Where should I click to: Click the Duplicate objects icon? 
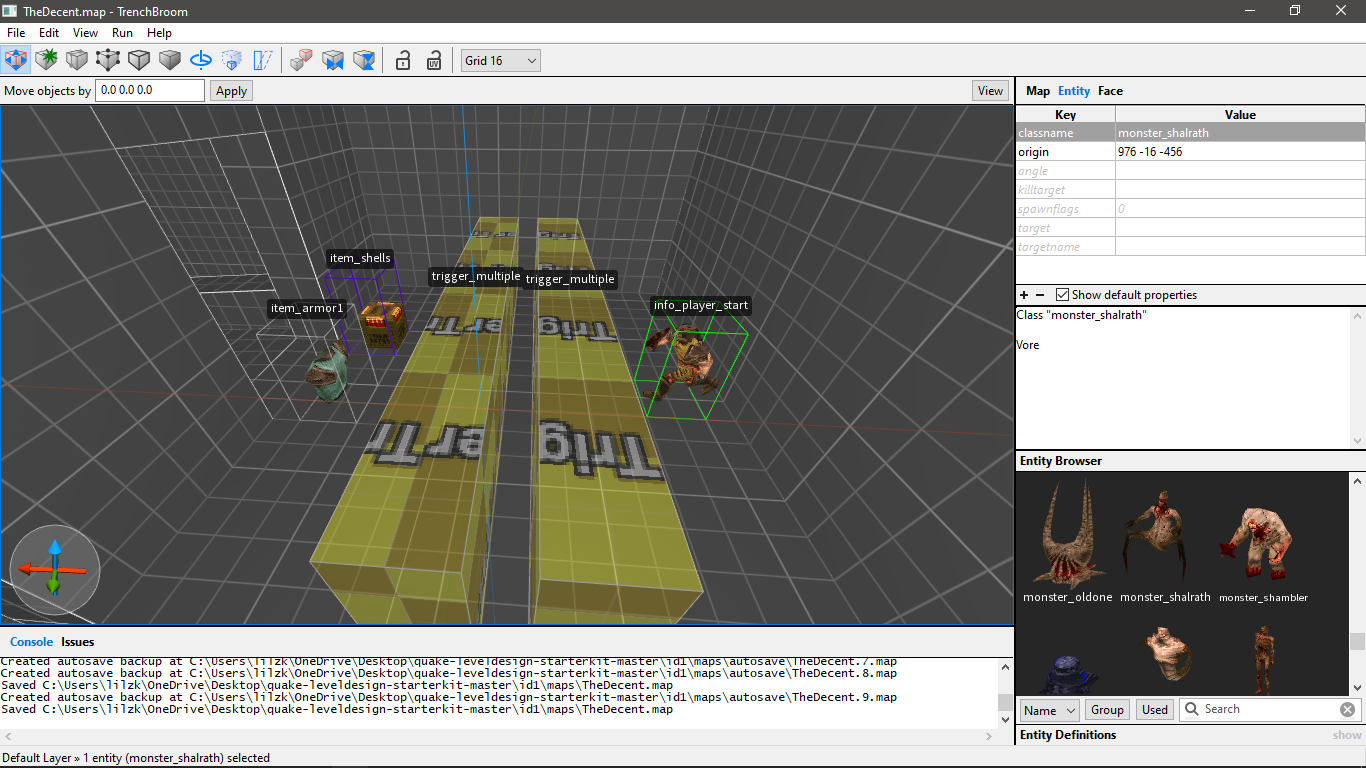(301, 60)
